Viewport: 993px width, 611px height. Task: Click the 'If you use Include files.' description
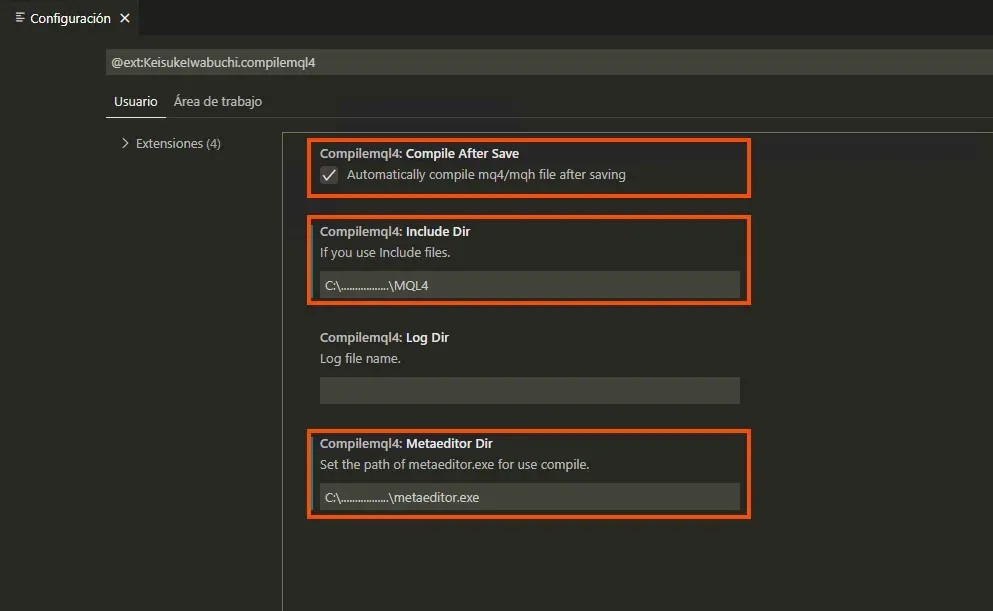click(385, 253)
